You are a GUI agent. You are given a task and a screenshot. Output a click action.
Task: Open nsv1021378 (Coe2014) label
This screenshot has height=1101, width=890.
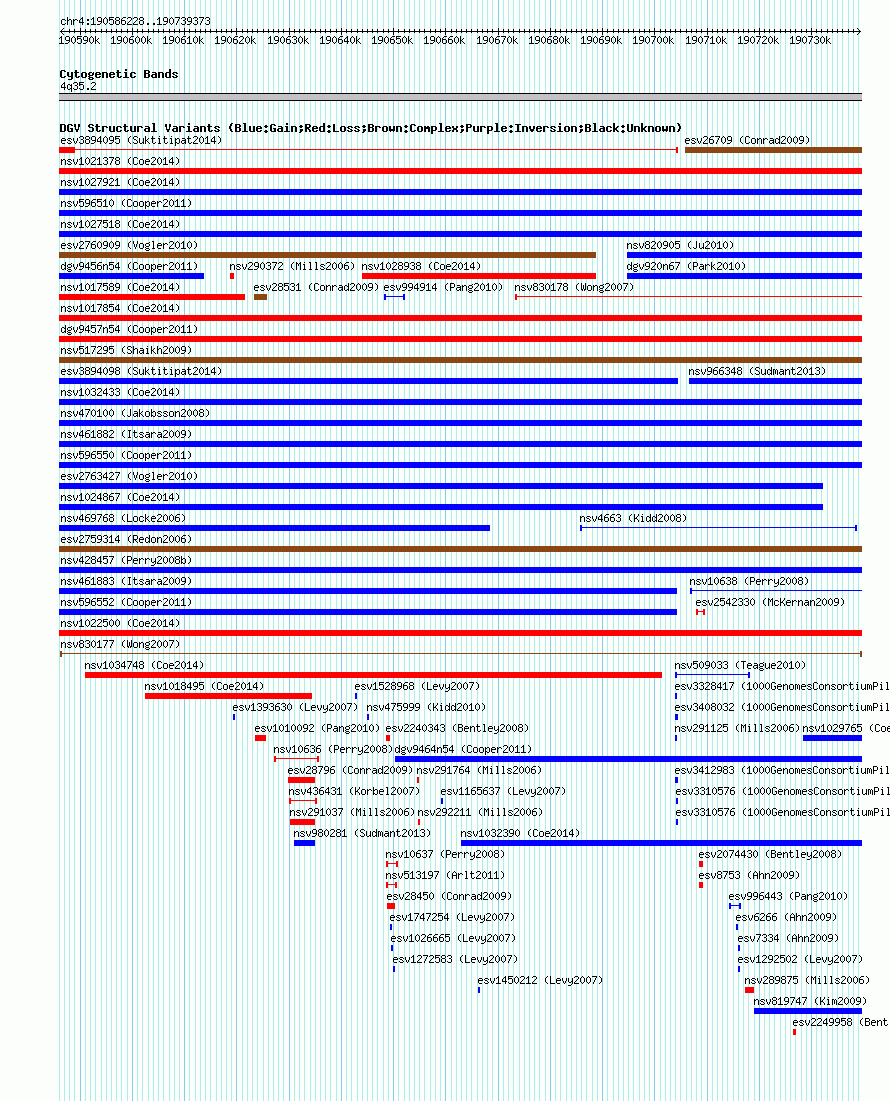120,161
